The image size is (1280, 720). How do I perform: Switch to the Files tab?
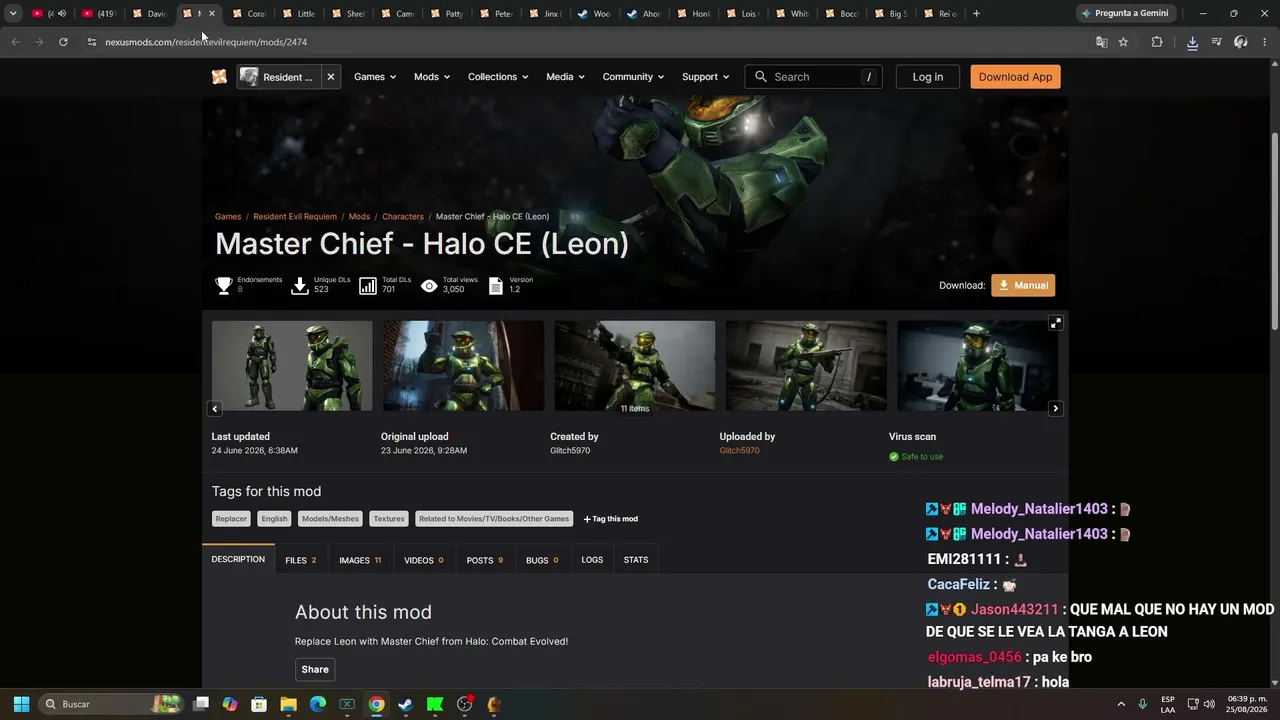pyautogui.click(x=300, y=560)
